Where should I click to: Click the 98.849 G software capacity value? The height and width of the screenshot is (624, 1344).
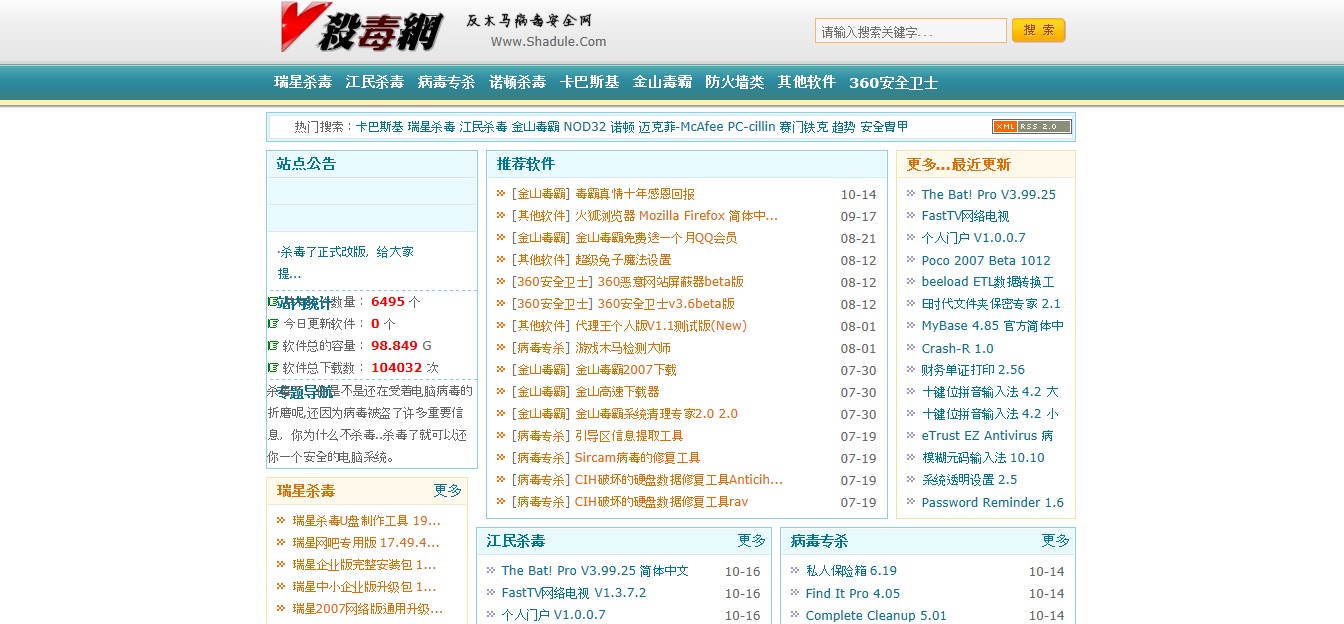(394, 346)
